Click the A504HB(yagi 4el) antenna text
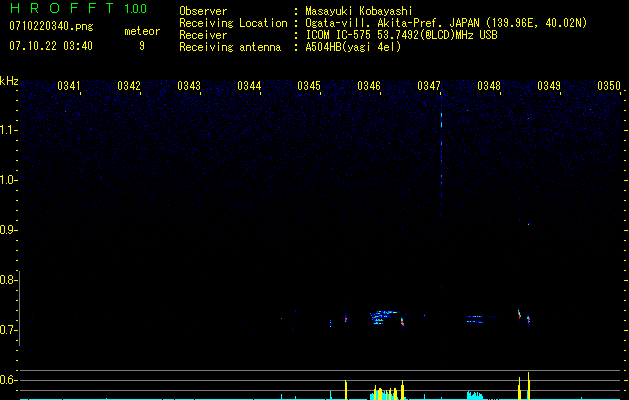 353,47
